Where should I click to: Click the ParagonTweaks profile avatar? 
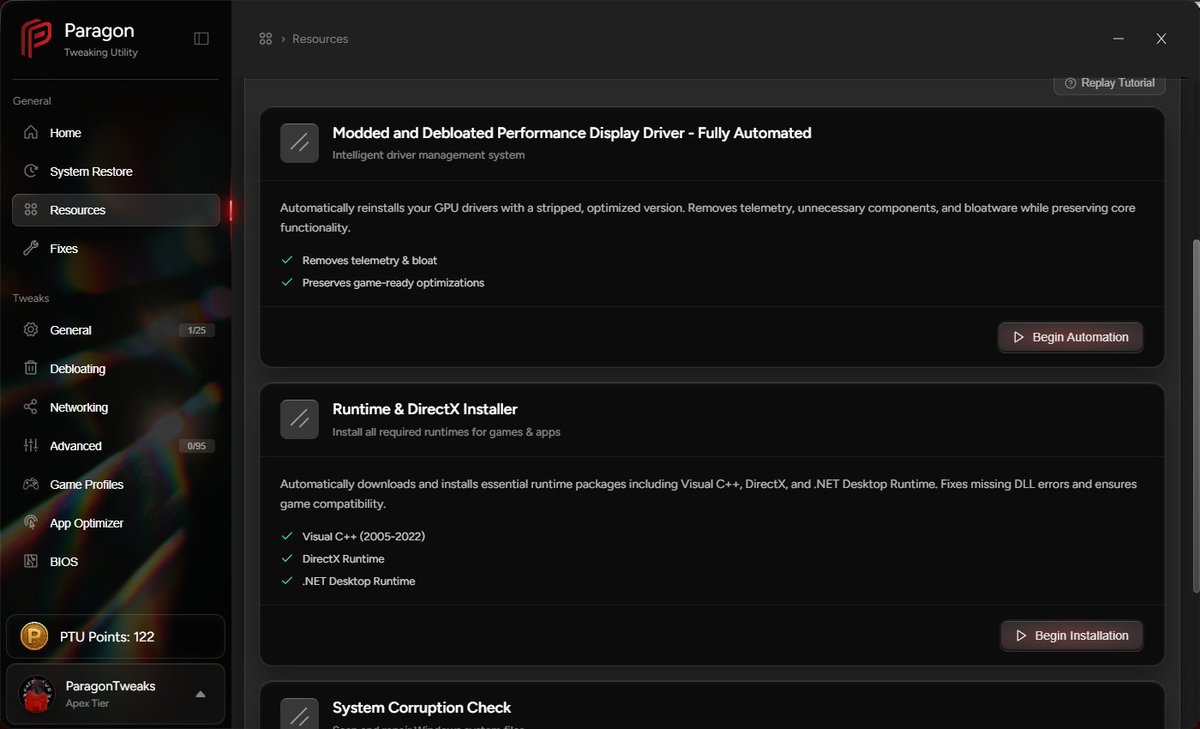(37, 694)
